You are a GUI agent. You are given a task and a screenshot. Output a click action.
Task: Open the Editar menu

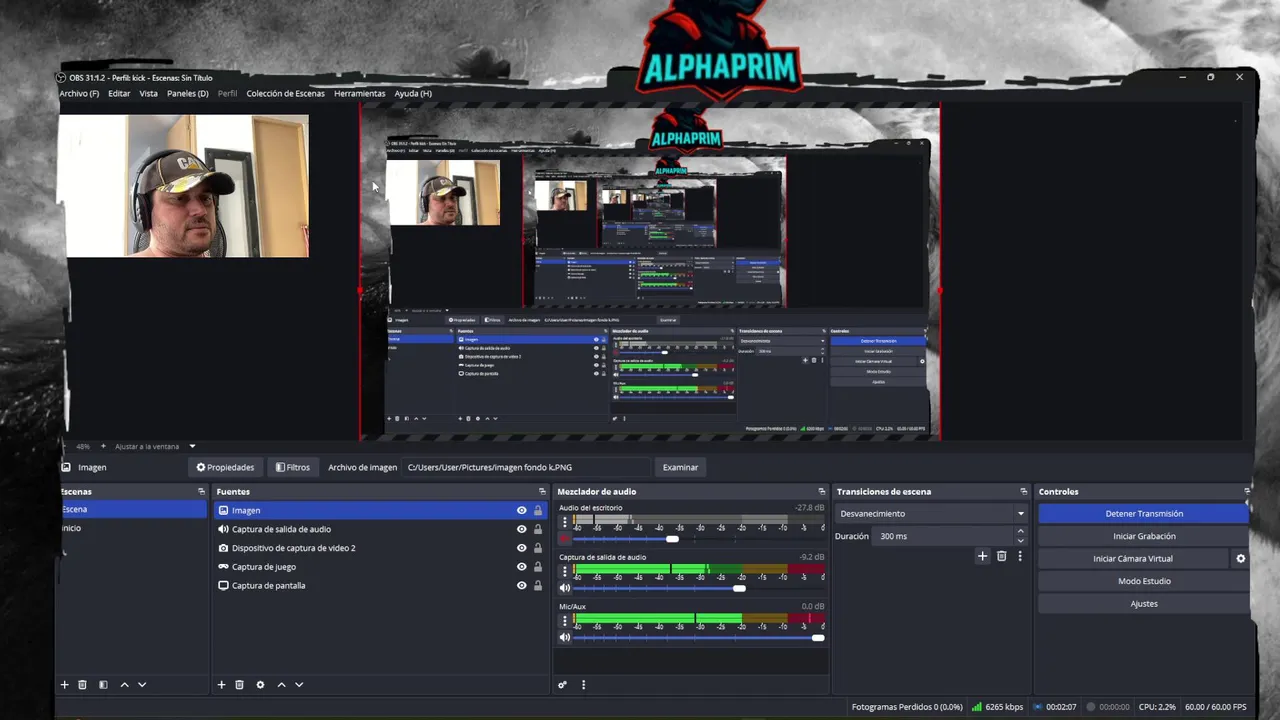[x=119, y=93]
